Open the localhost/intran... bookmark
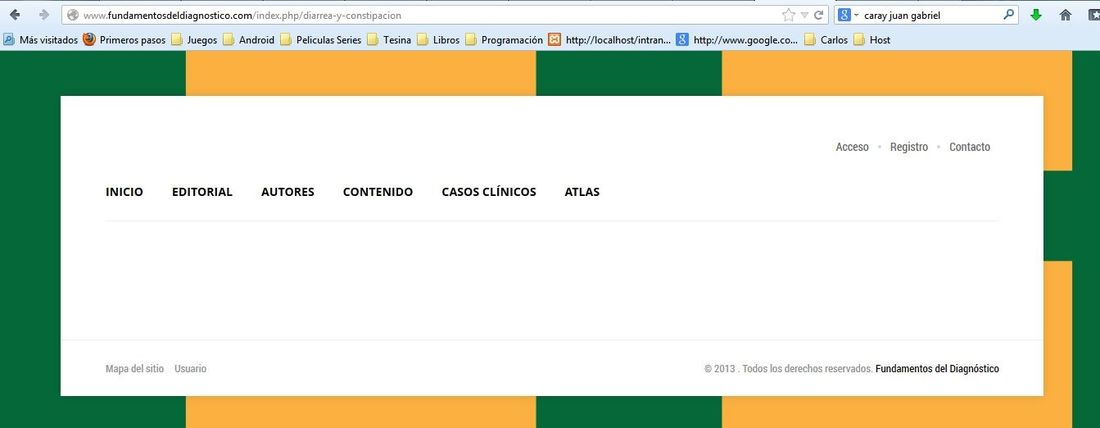This screenshot has height=428, width=1100. click(610, 40)
